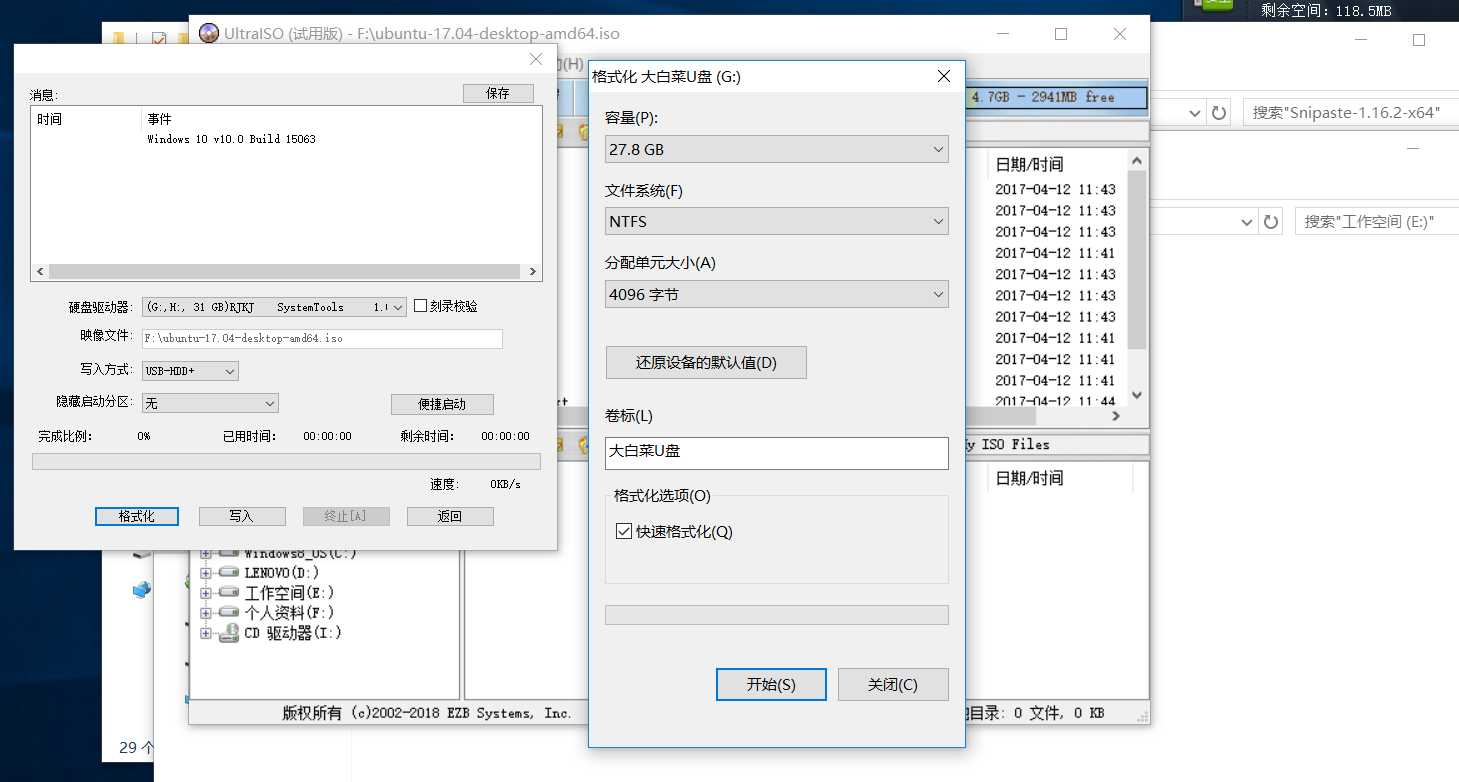Click the 搜索"工作空间 (E:)" search box
The height and width of the screenshot is (782, 1459).
pos(1377,221)
